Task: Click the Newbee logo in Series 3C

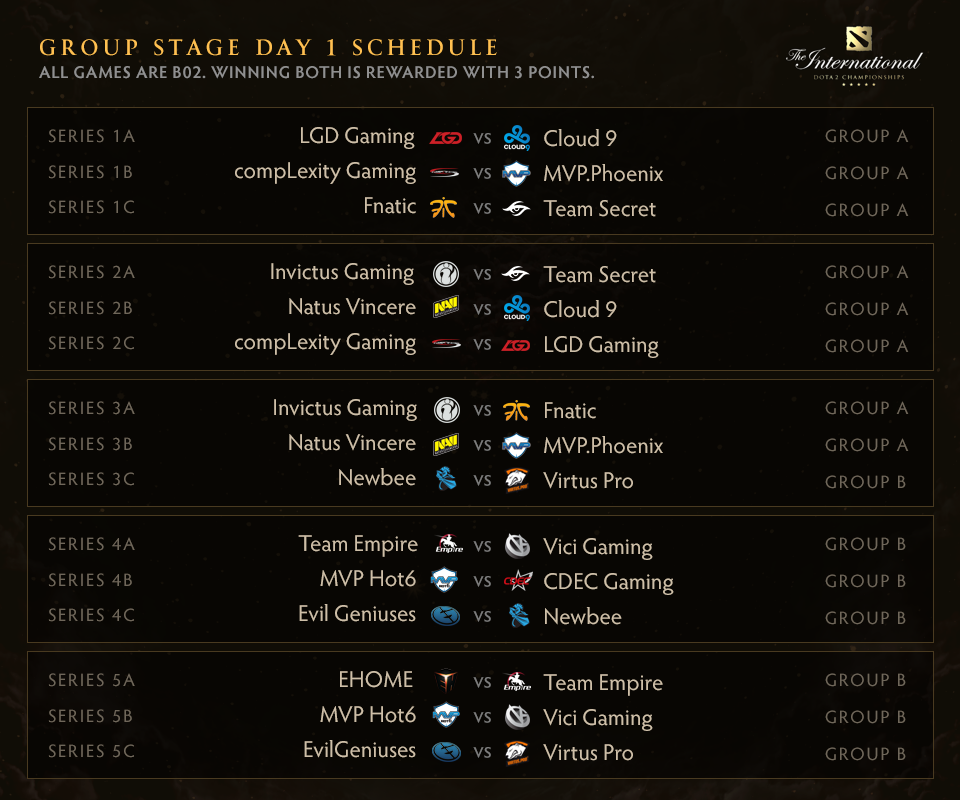Action: (445, 480)
